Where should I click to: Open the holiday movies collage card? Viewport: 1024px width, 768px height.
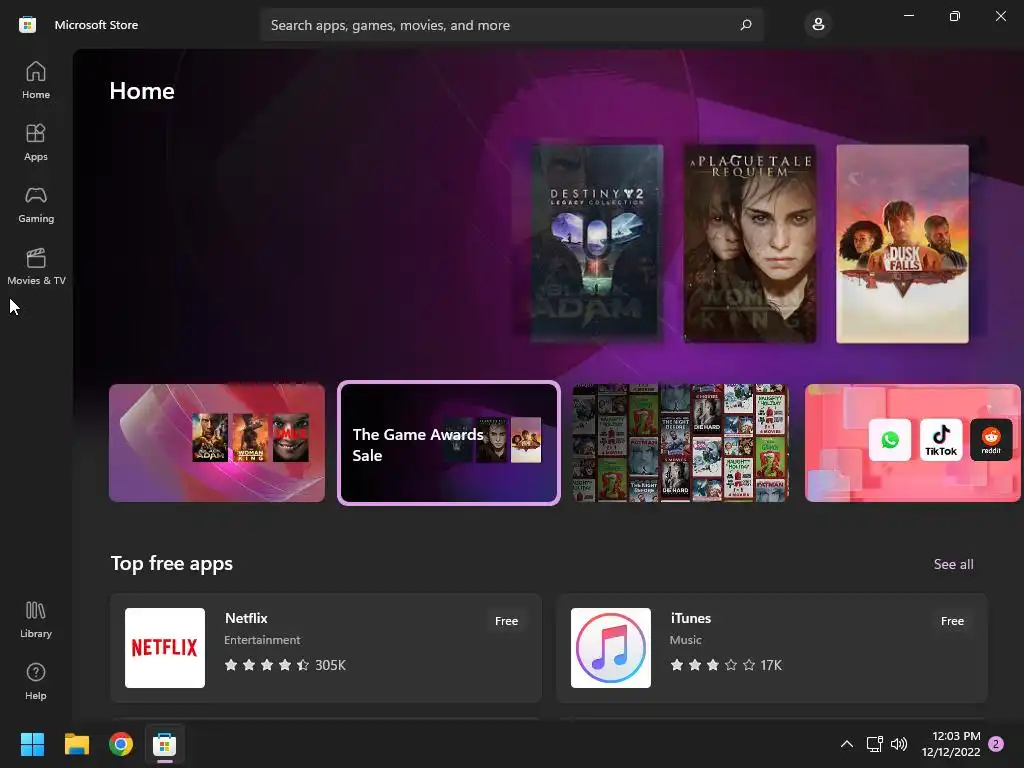[x=680, y=443]
